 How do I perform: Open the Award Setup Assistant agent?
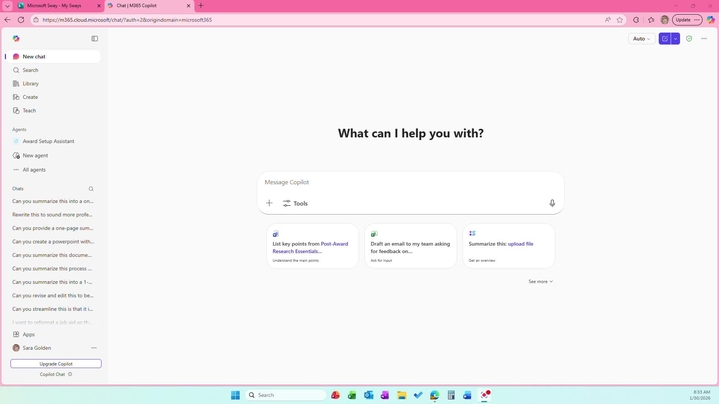[x=48, y=141]
